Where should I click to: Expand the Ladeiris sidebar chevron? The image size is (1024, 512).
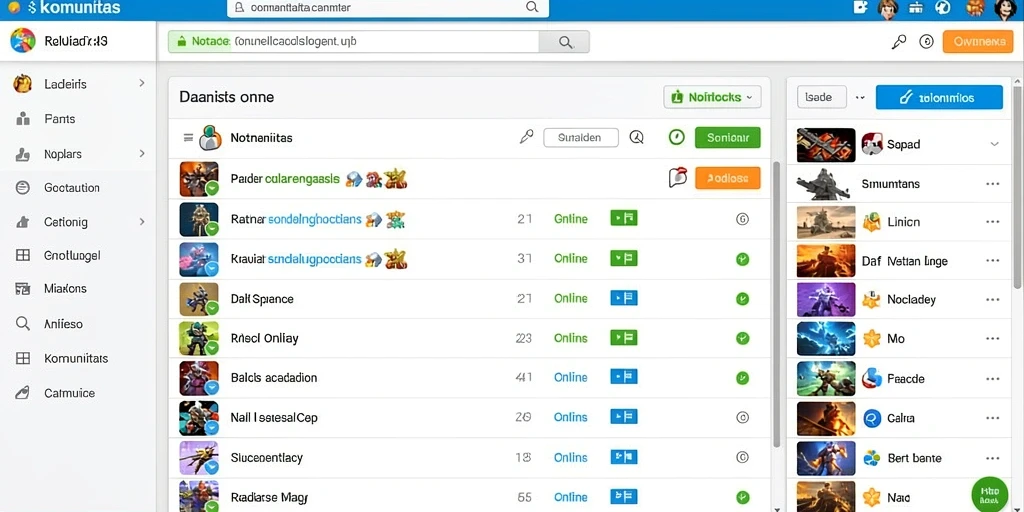pyautogui.click(x=142, y=84)
